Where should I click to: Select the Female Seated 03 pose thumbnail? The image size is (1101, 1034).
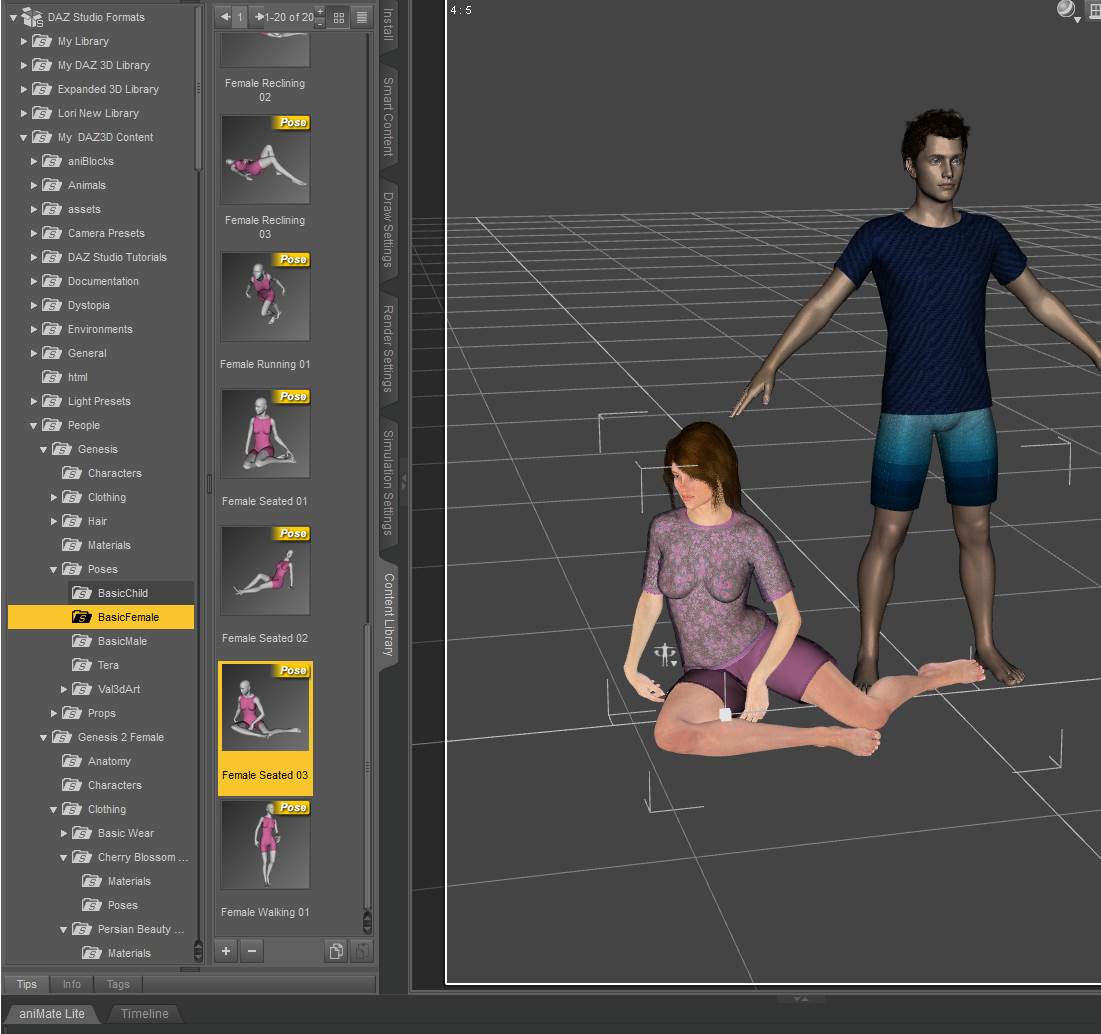coord(265,707)
